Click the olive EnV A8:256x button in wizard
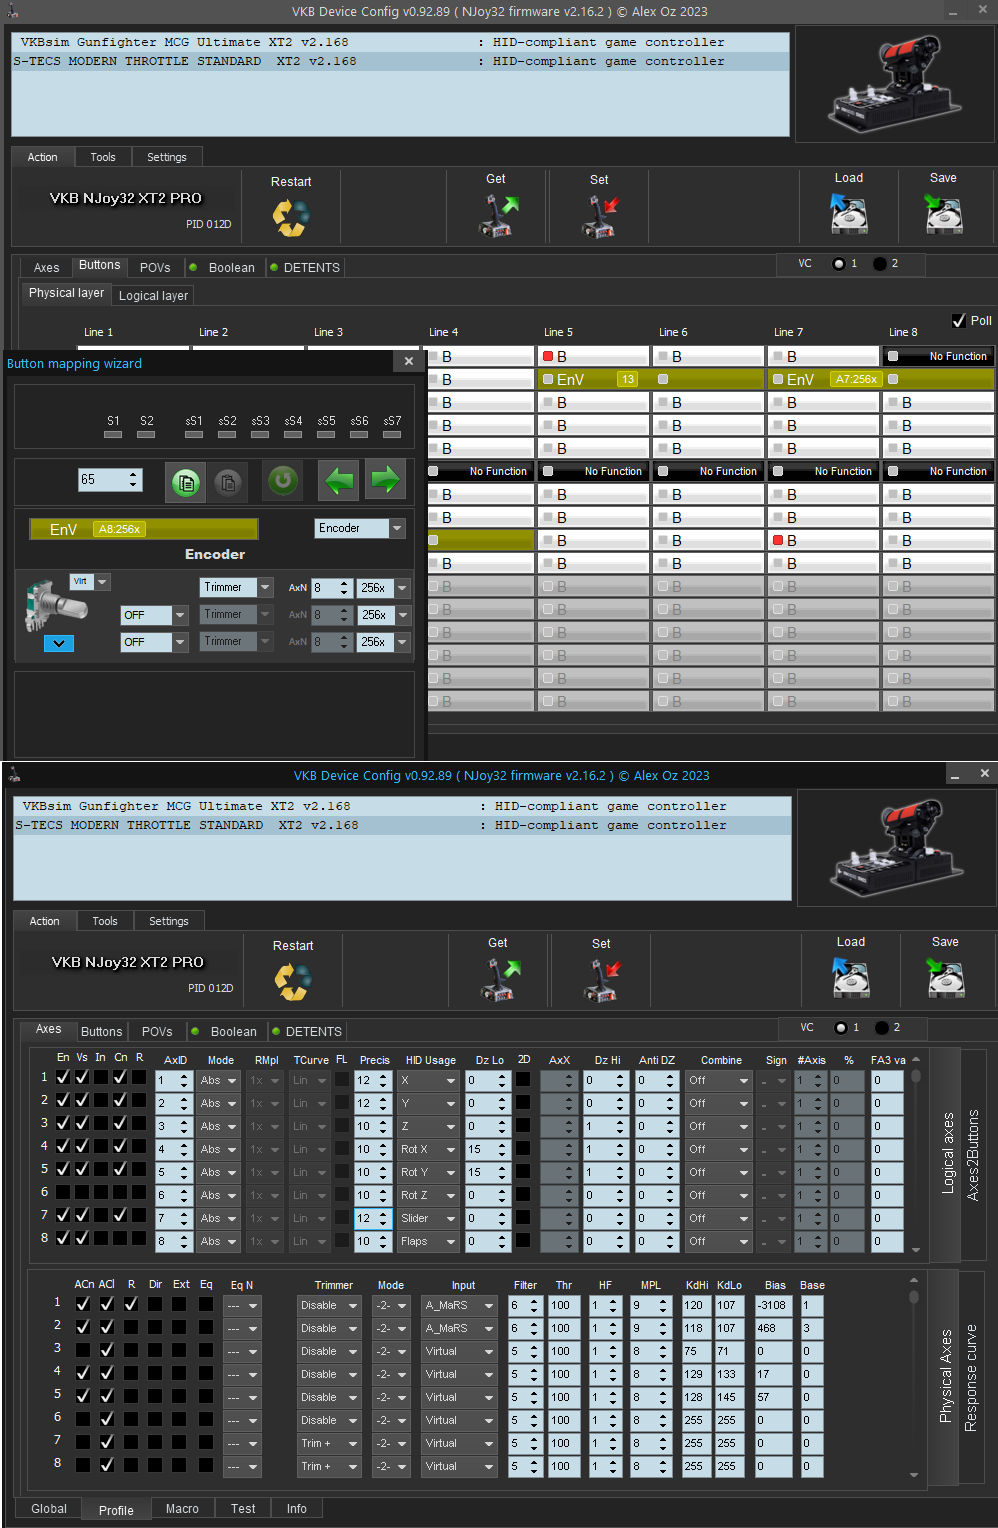This screenshot has width=998, height=1528. [x=144, y=529]
